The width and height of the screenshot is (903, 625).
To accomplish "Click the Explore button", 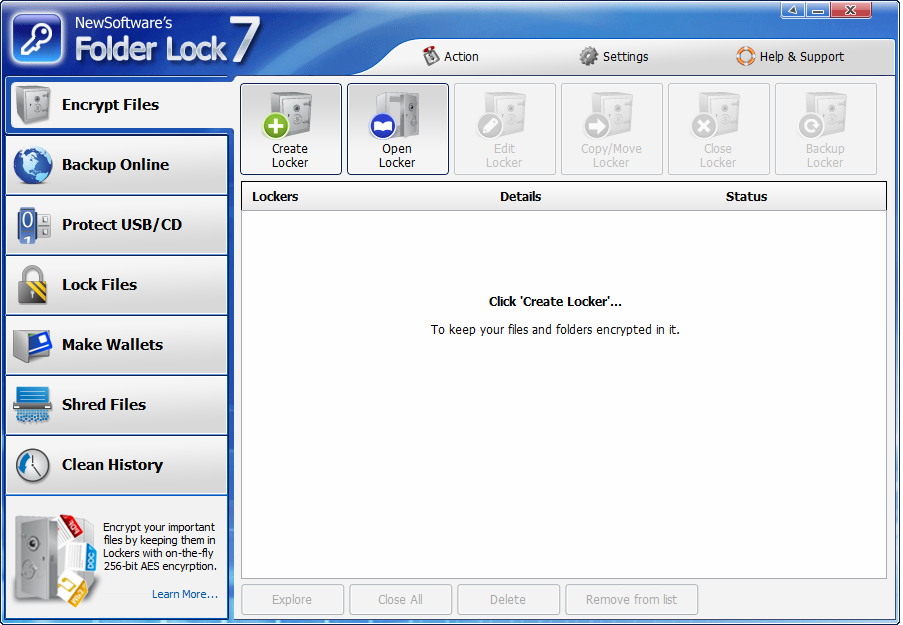I will pyautogui.click(x=292, y=600).
